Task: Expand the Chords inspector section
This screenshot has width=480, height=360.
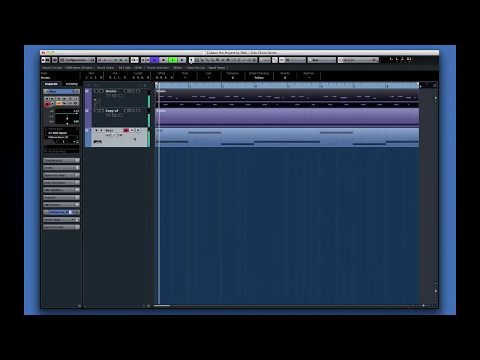Action: tap(61, 168)
